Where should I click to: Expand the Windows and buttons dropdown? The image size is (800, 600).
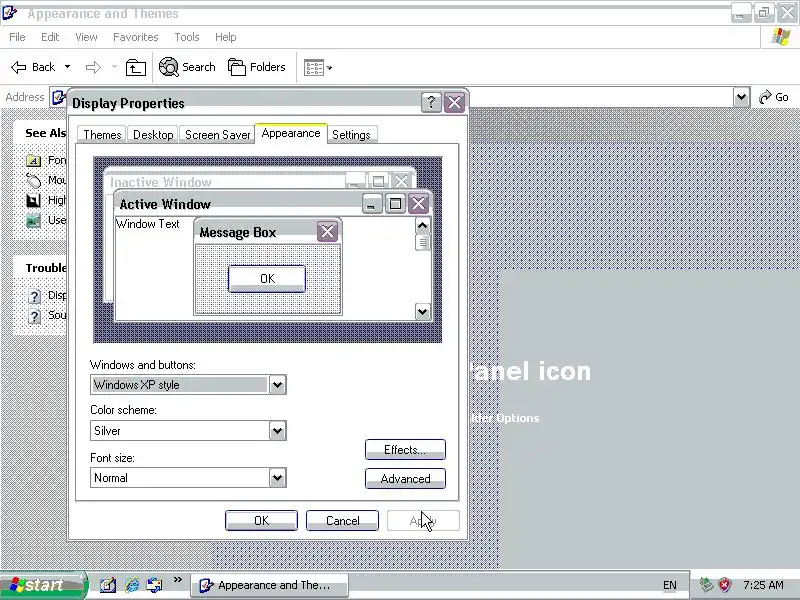coord(278,385)
